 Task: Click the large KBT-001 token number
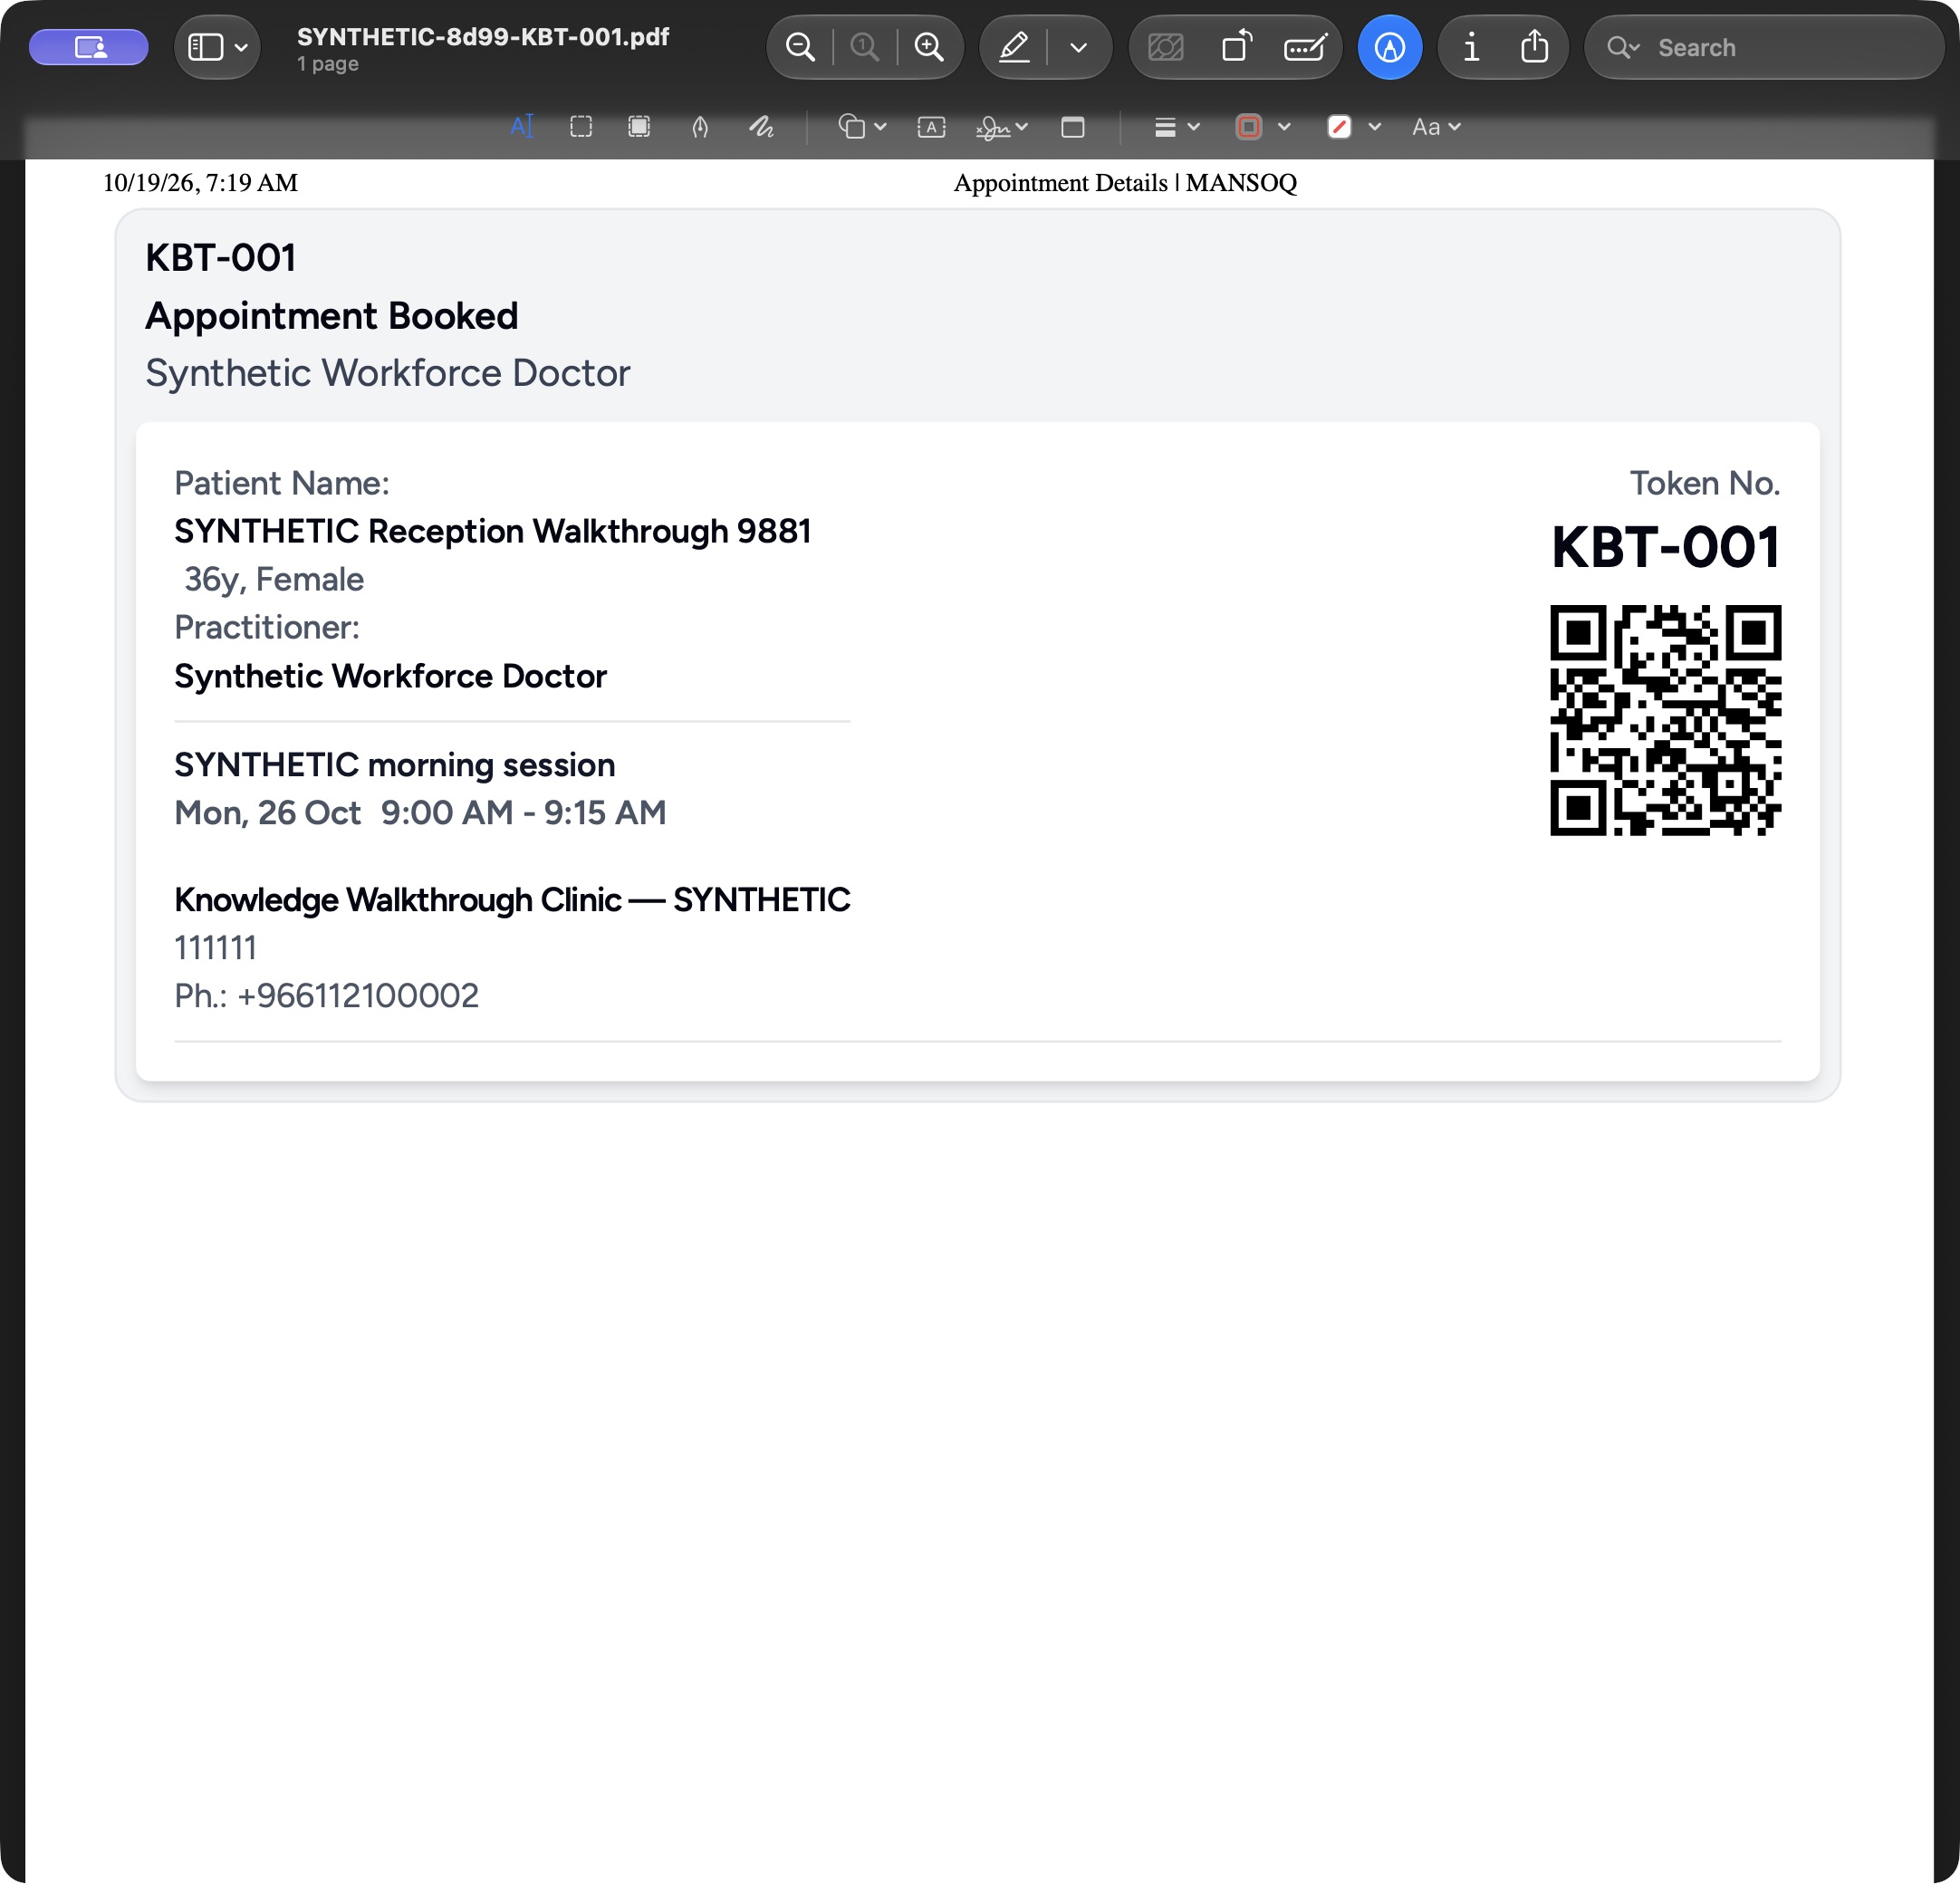[x=1666, y=547]
